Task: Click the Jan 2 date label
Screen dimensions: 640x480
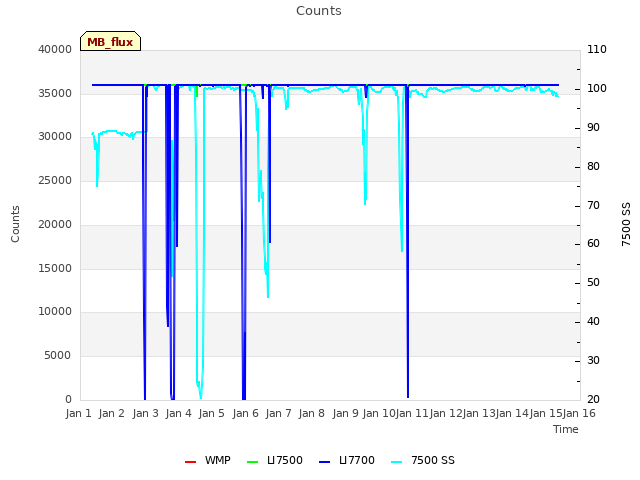Action: pos(111,413)
